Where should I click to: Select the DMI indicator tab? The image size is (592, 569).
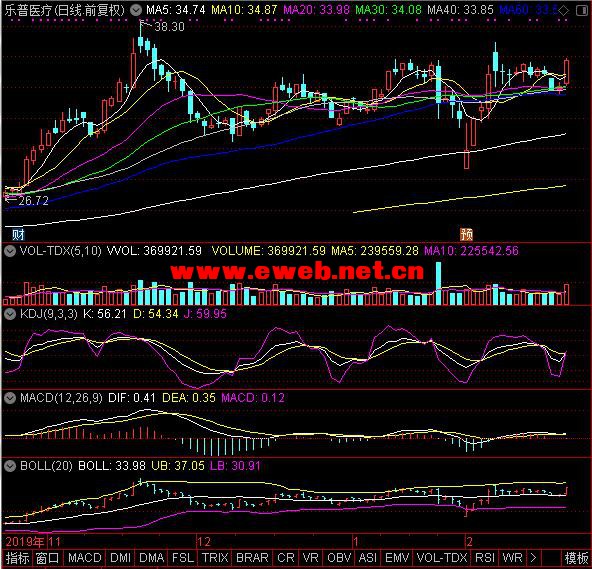click(x=120, y=558)
